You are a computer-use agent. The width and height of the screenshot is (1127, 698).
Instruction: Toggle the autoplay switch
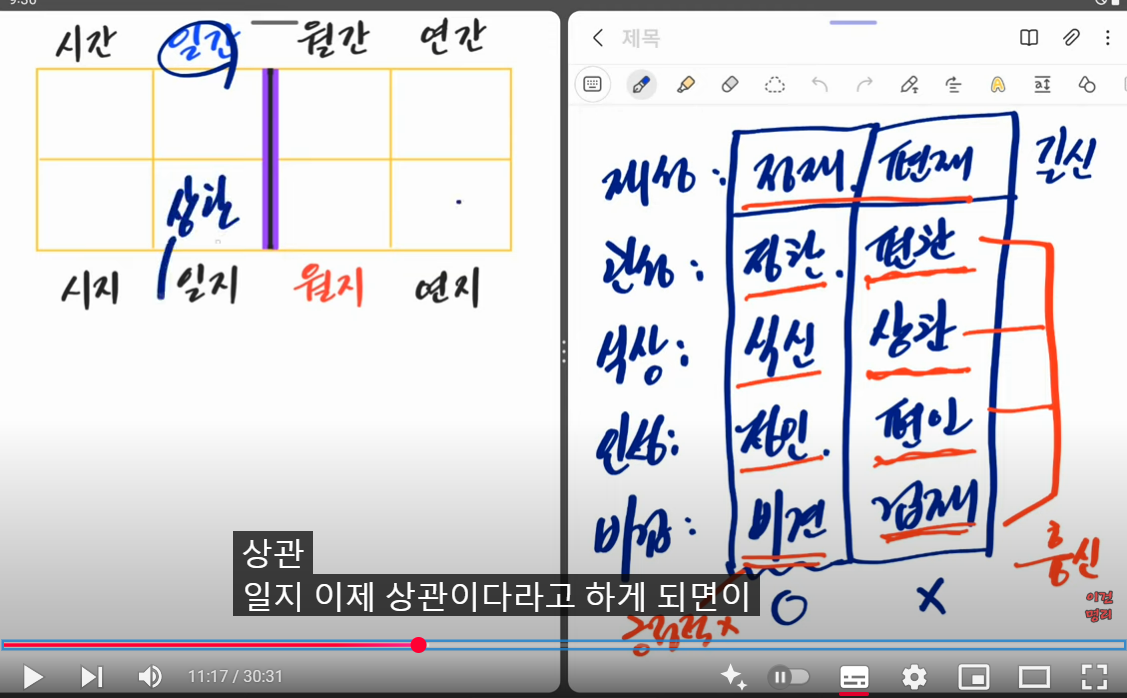click(788, 676)
